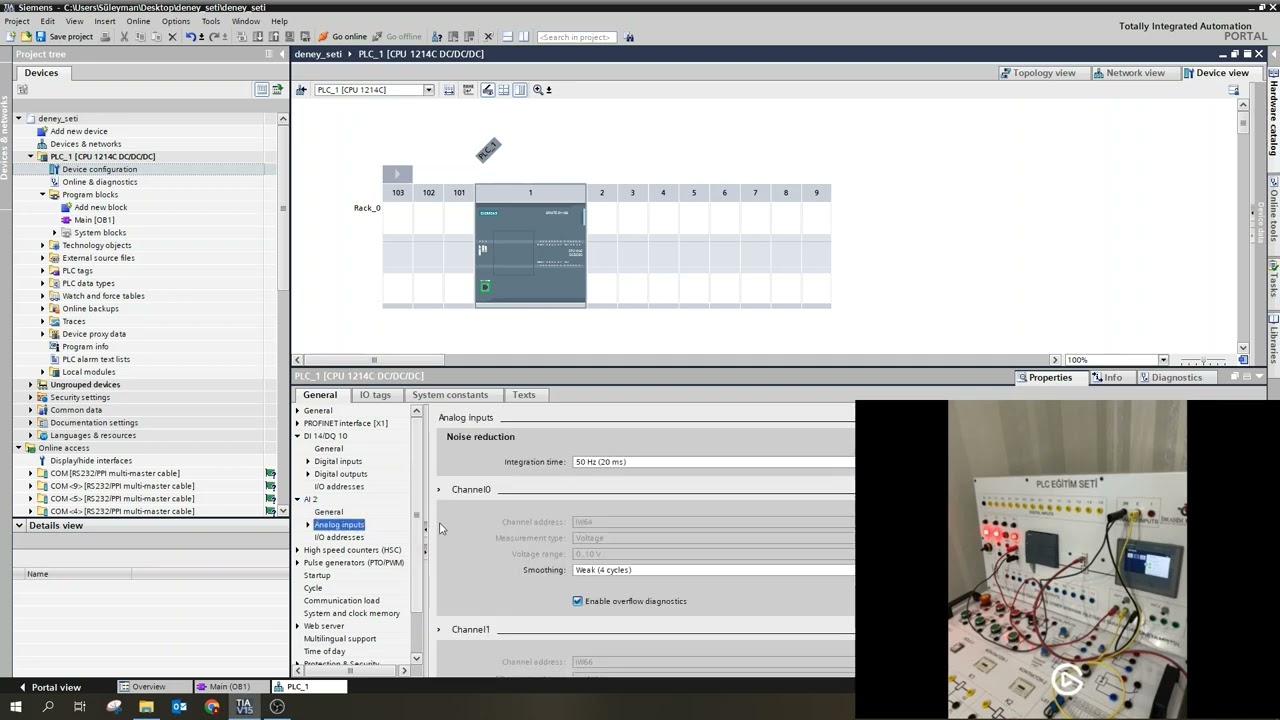Click the TIA V15 taskbar icon
This screenshot has width=1280, height=720.
coord(244,707)
